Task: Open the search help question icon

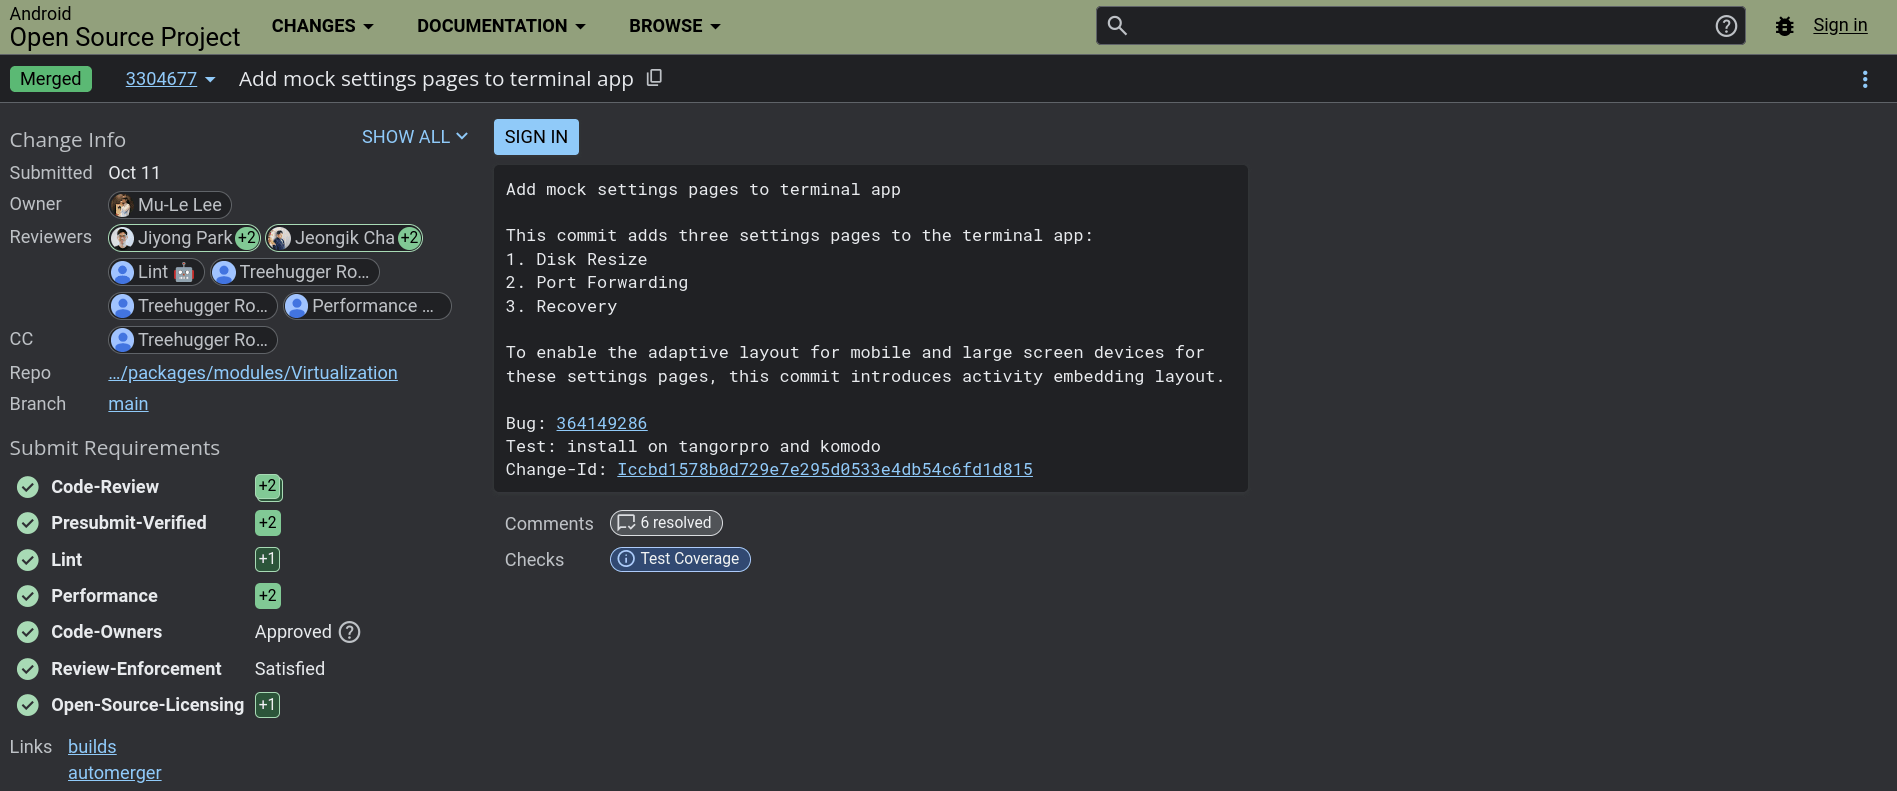Action: (x=1726, y=26)
